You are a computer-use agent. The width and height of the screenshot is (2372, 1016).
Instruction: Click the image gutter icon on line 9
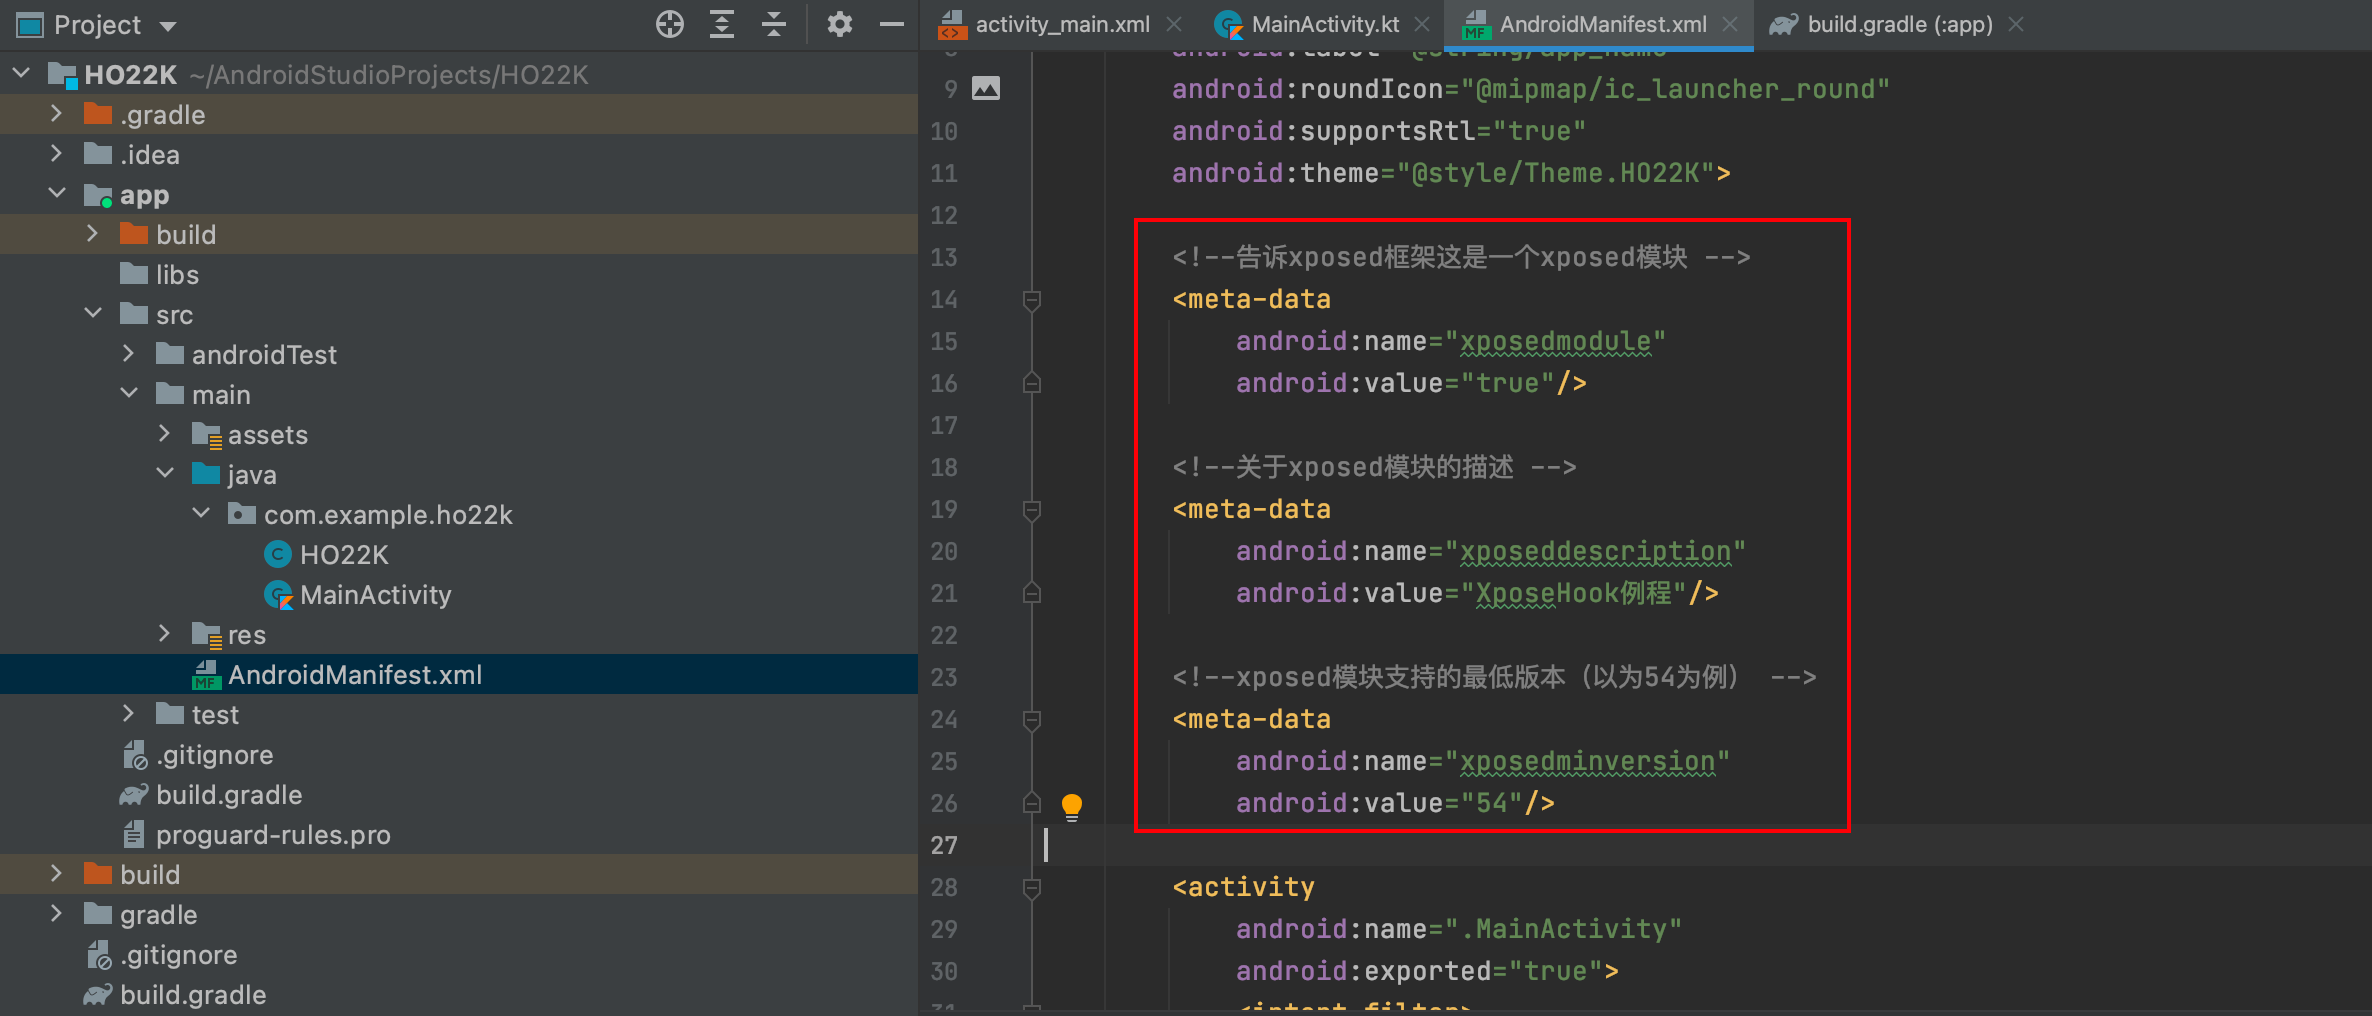pyautogui.click(x=986, y=89)
